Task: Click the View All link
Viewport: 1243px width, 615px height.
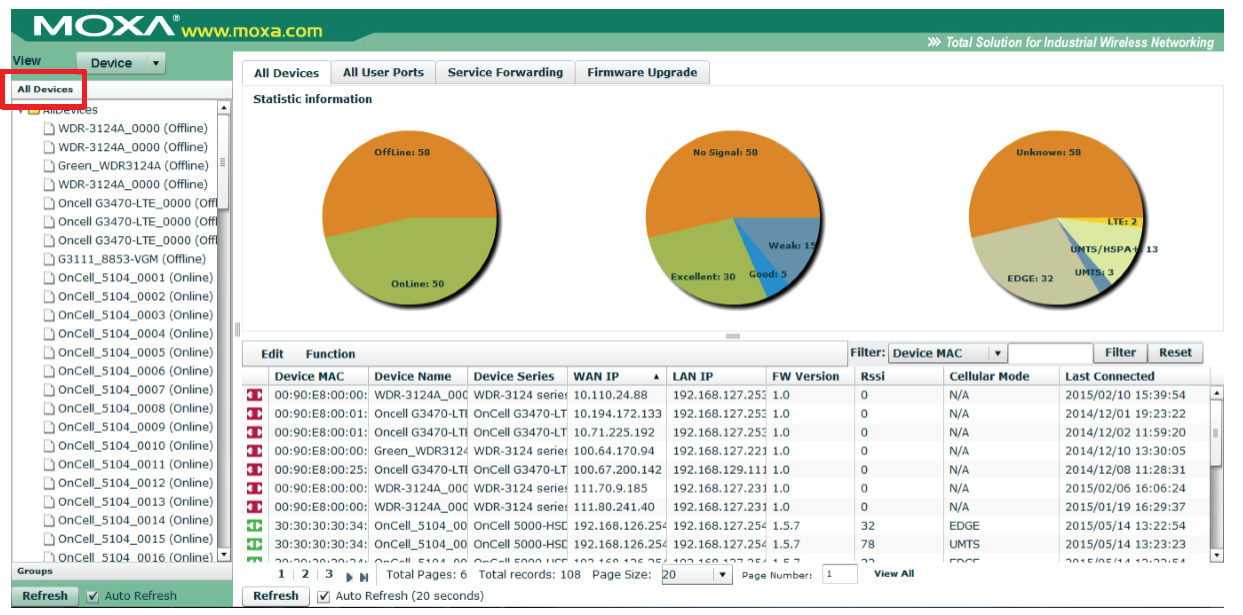Action: point(894,574)
